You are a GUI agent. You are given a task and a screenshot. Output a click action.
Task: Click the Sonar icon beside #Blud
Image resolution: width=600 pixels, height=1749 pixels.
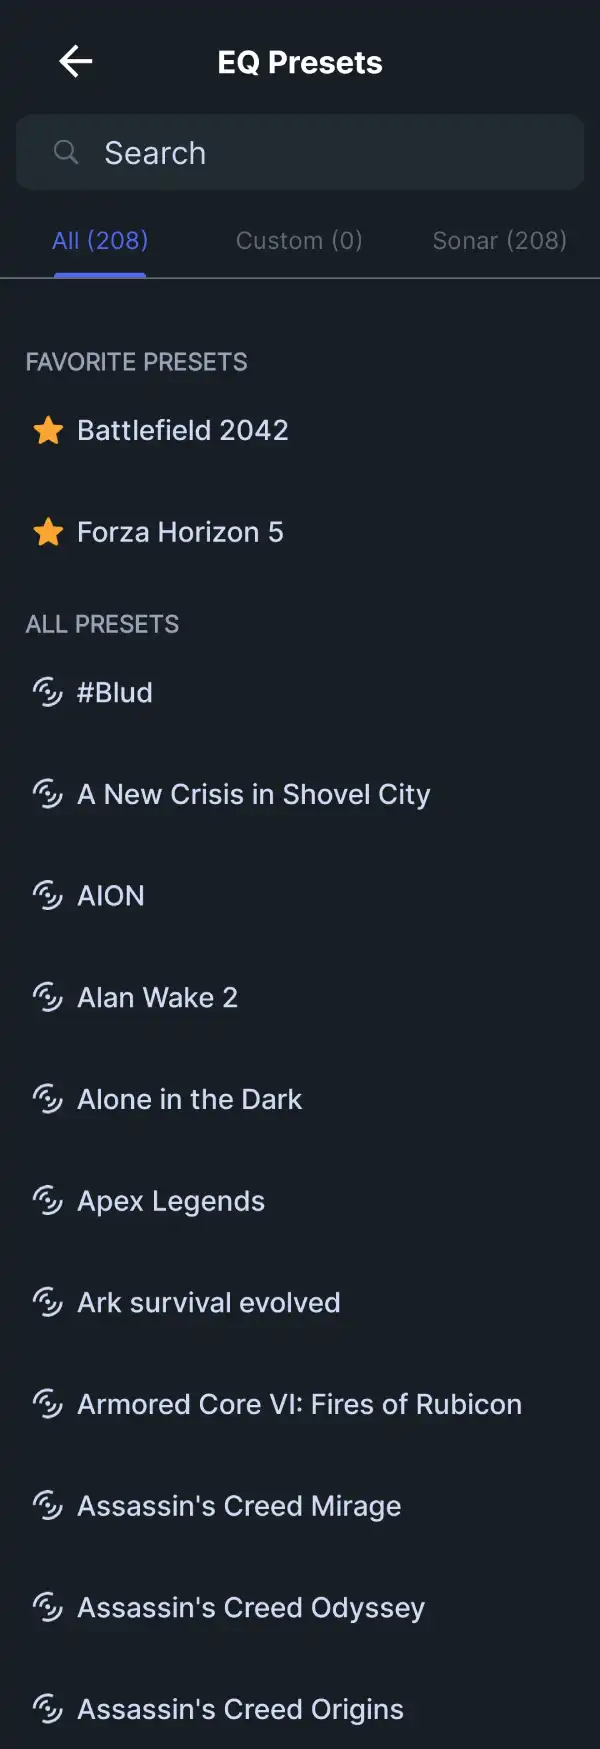(x=48, y=692)
